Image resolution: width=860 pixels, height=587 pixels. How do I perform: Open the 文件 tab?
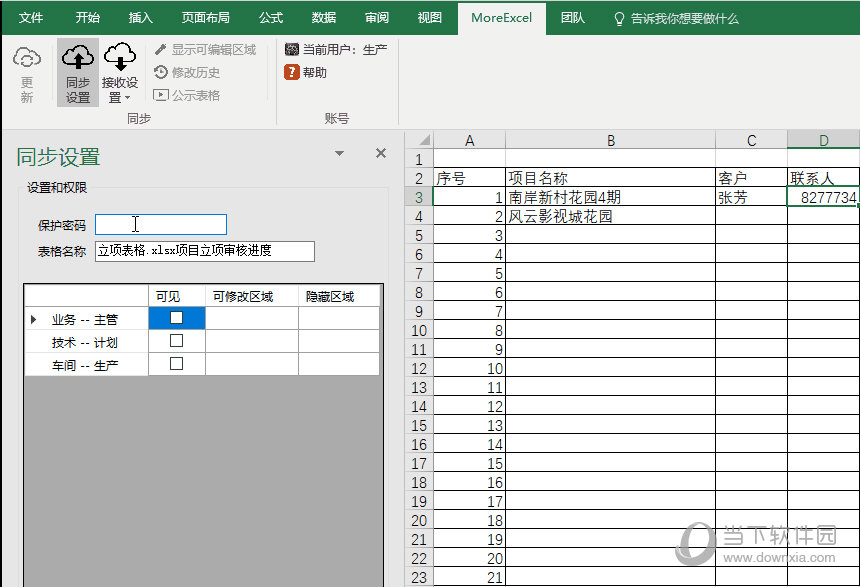(31, 18)
